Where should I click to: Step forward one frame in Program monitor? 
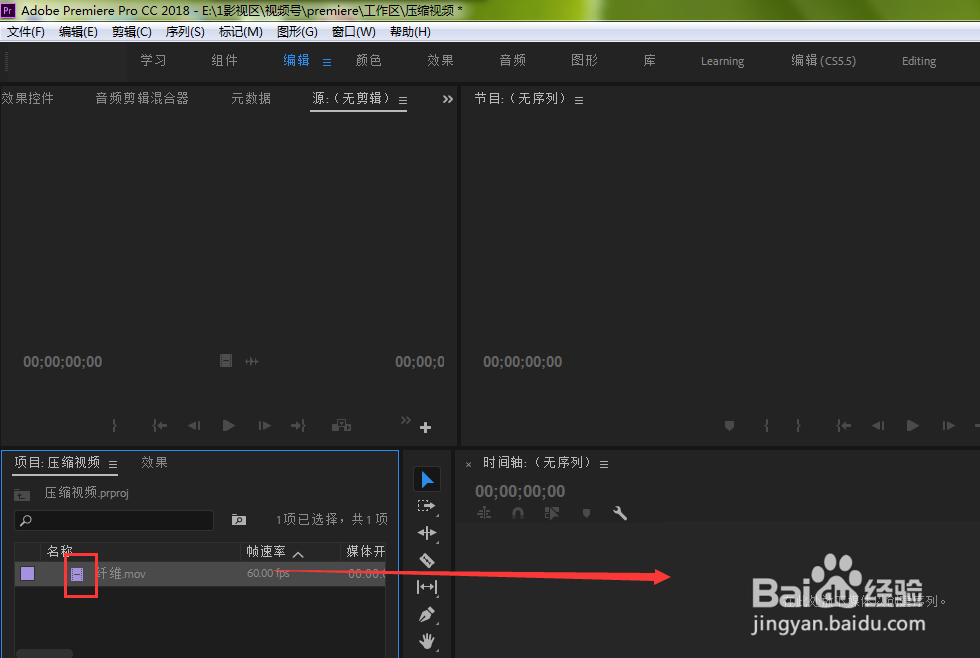click(x=948, y=426)
